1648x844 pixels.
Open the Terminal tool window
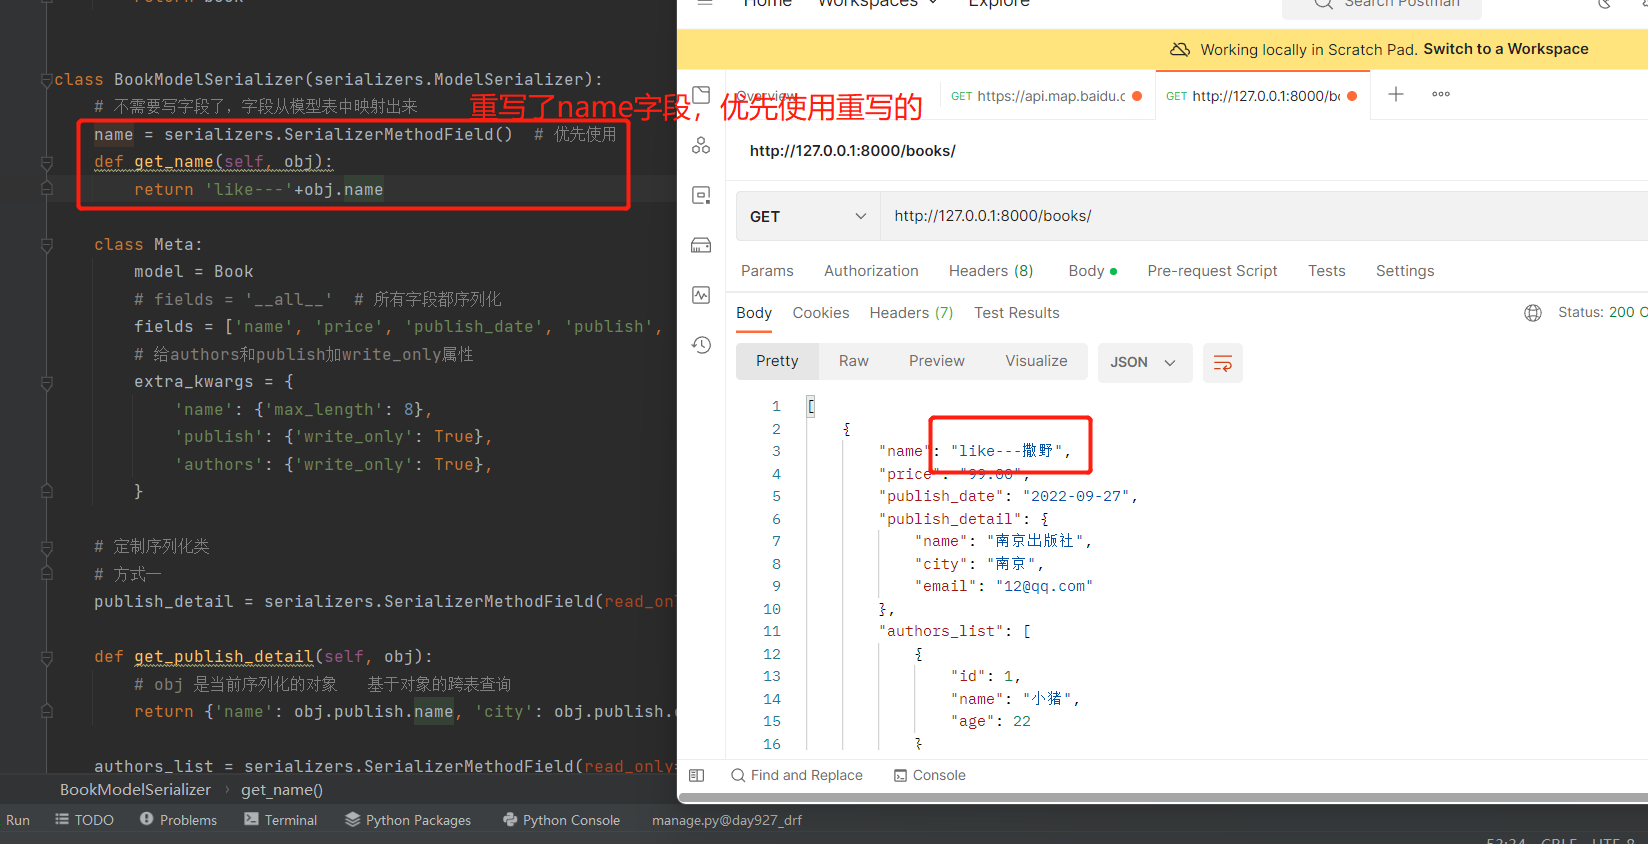pos(281,820)
